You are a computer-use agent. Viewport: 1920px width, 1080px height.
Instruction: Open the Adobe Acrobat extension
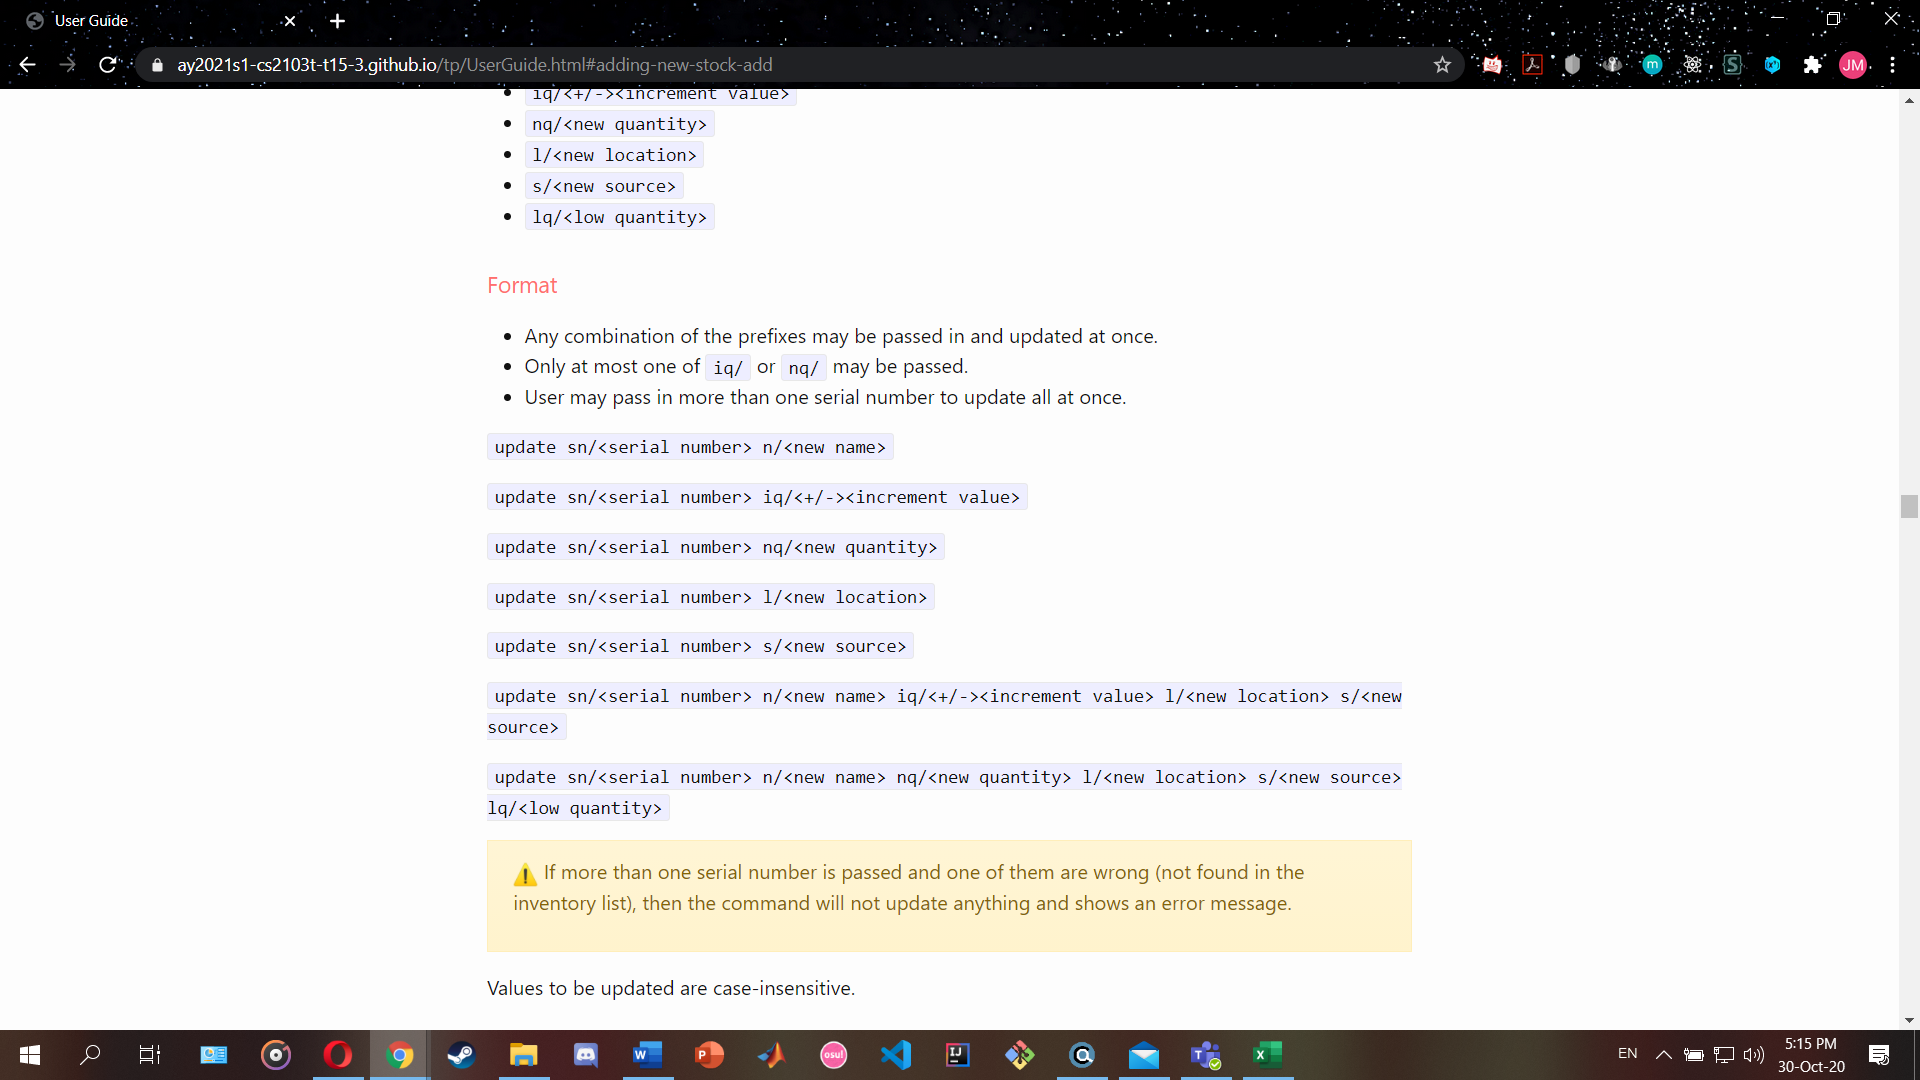1532,65
